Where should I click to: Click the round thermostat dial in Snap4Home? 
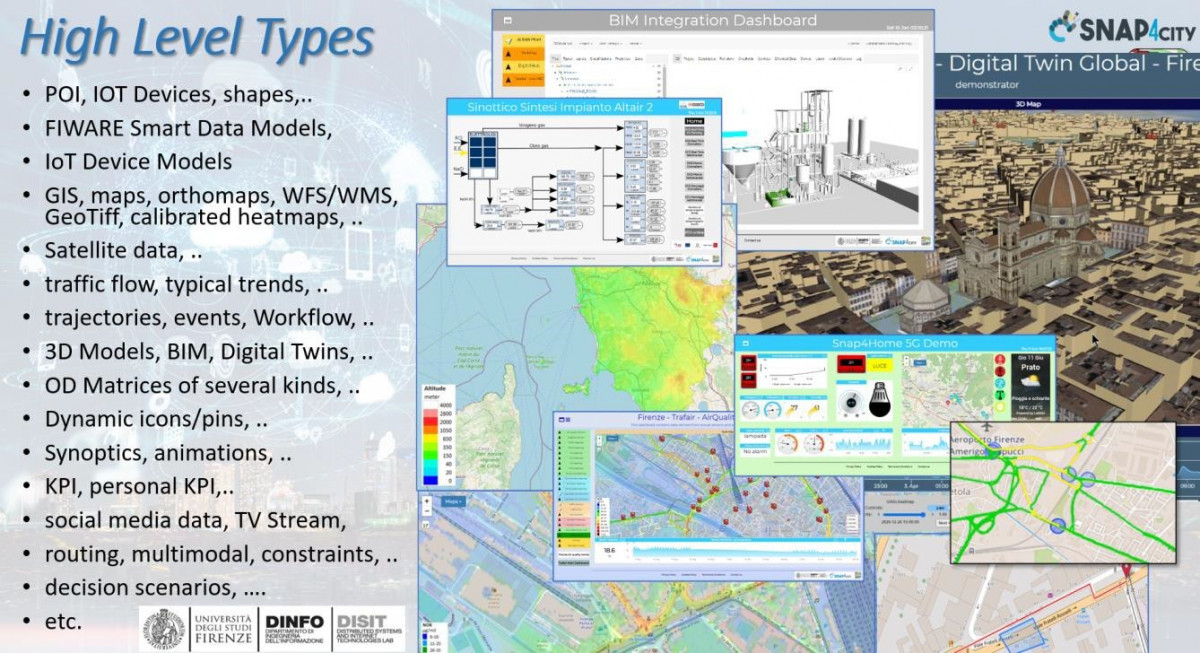[x=851, y=403]
